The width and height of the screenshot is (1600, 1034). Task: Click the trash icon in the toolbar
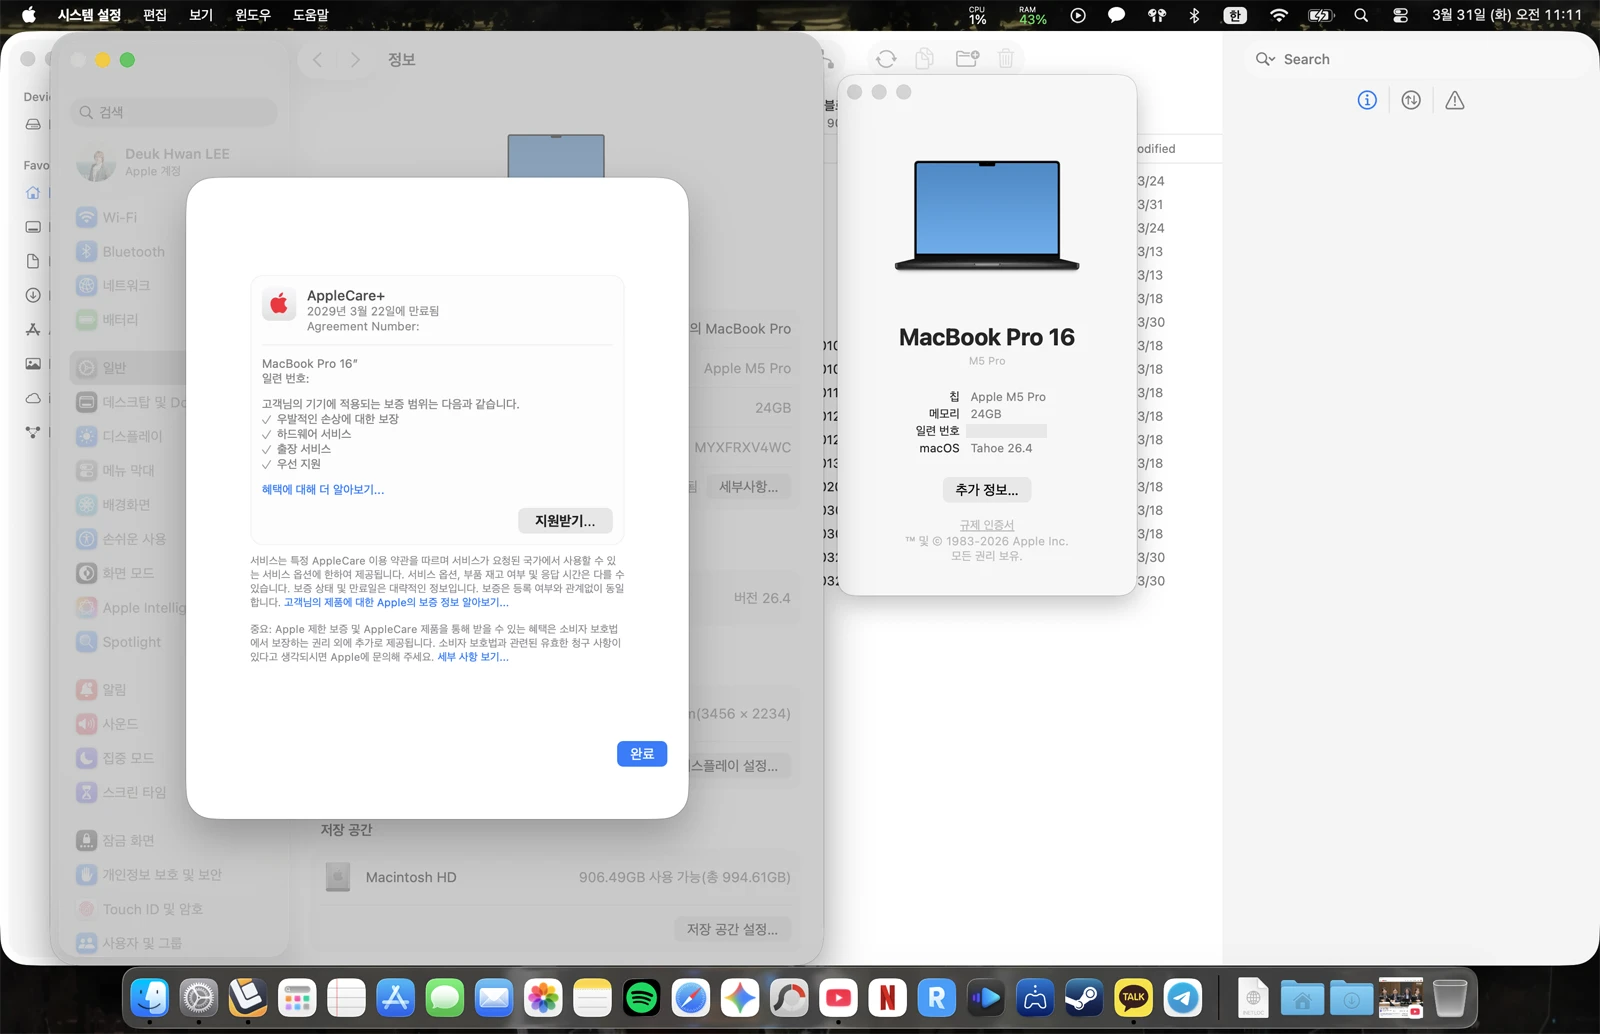coord(1006,59)
